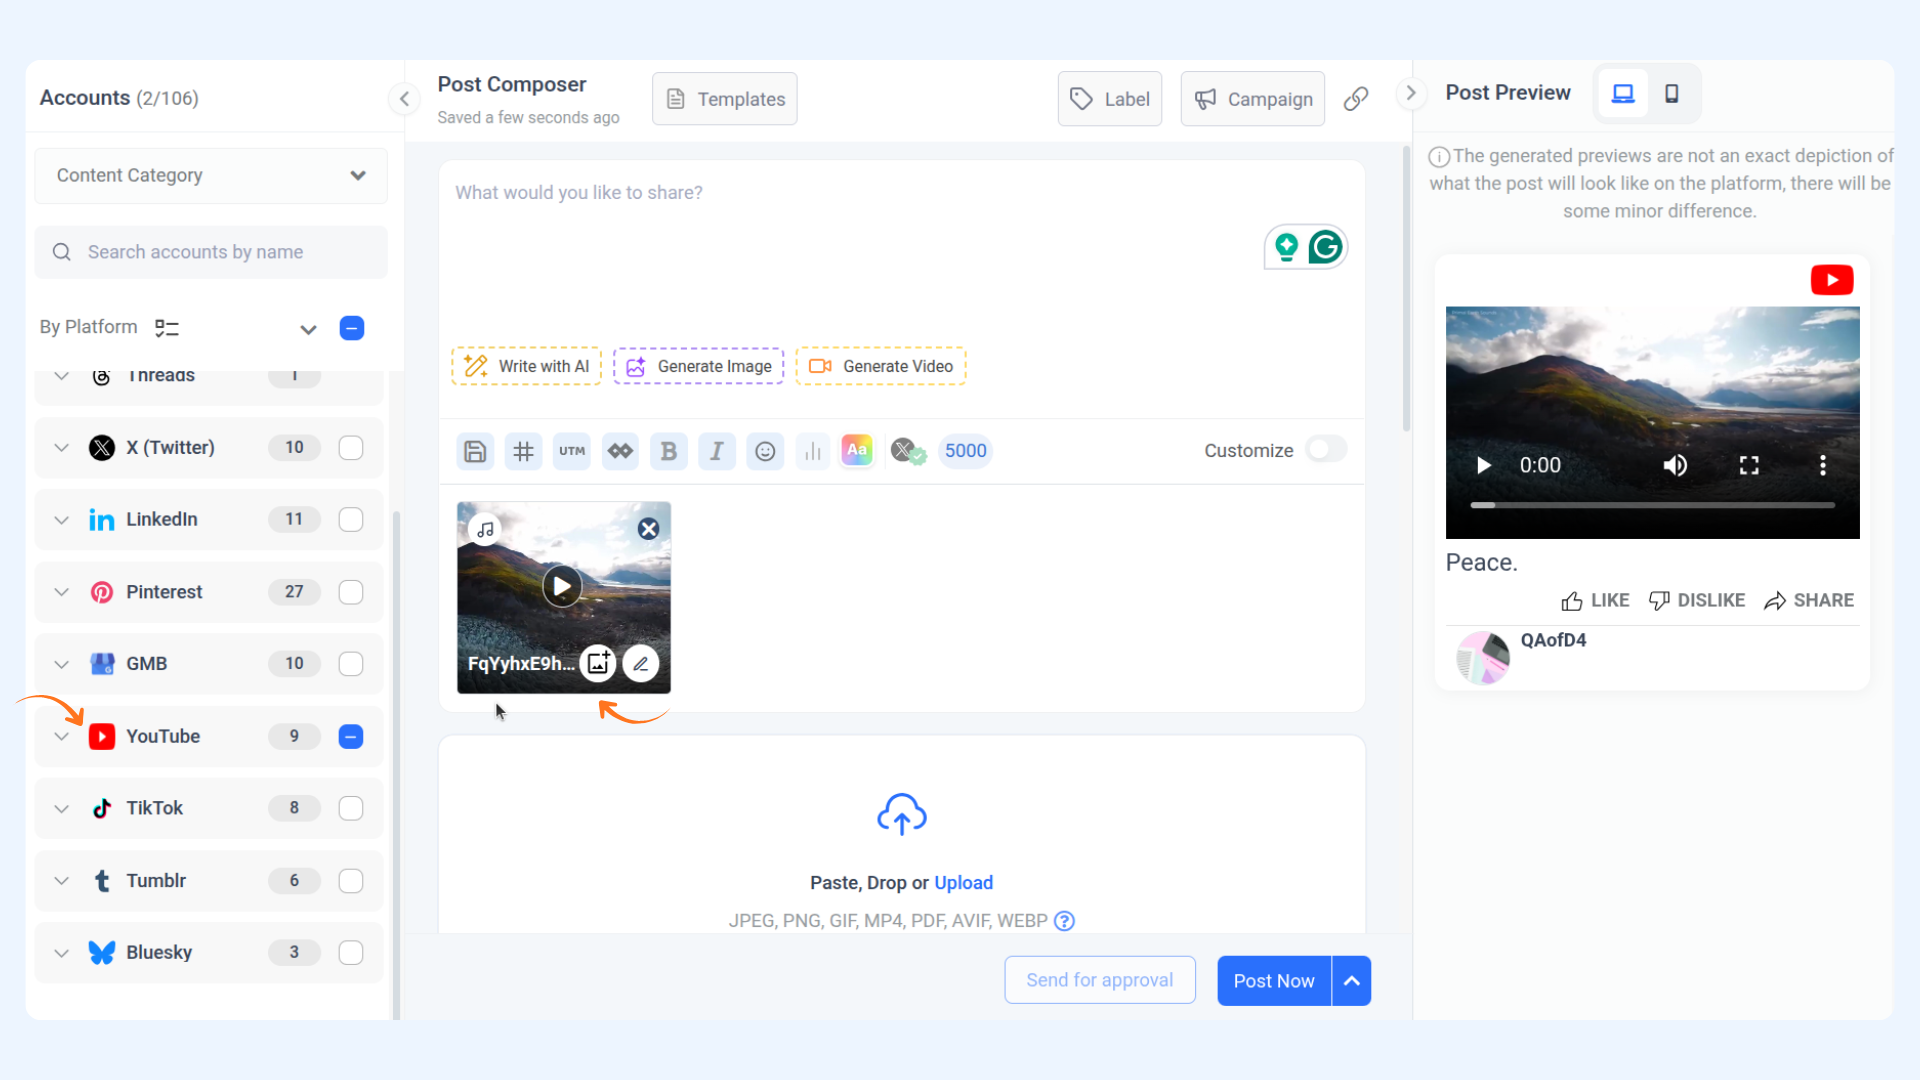Viewport: 1920px width, 1080px height.
Task: Toggle the Customize switch on
Action: [x=1326, y=450]
